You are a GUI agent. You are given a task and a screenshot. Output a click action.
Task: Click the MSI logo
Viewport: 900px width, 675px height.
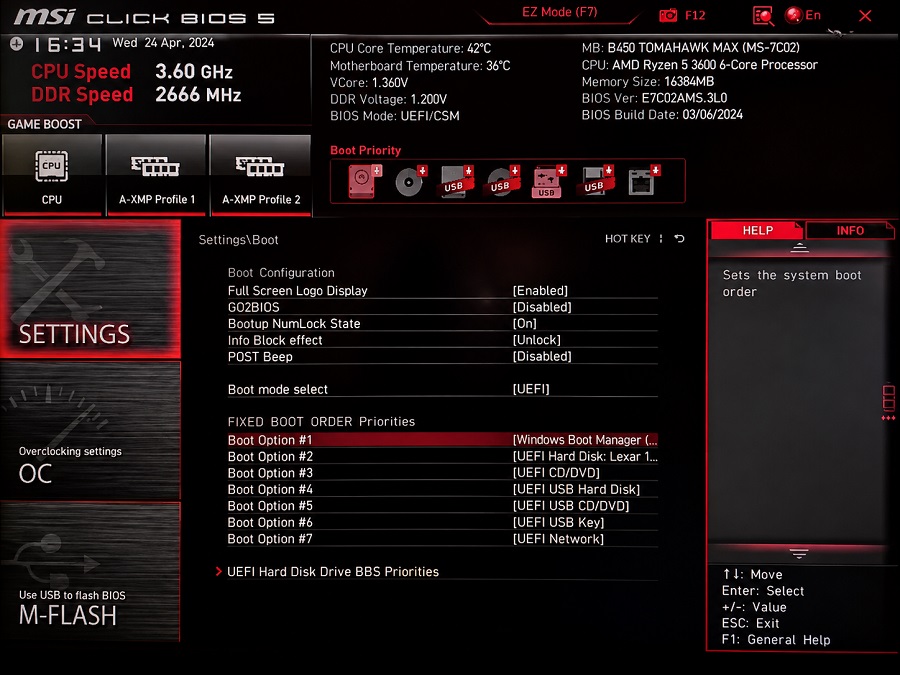pos(44,16)
